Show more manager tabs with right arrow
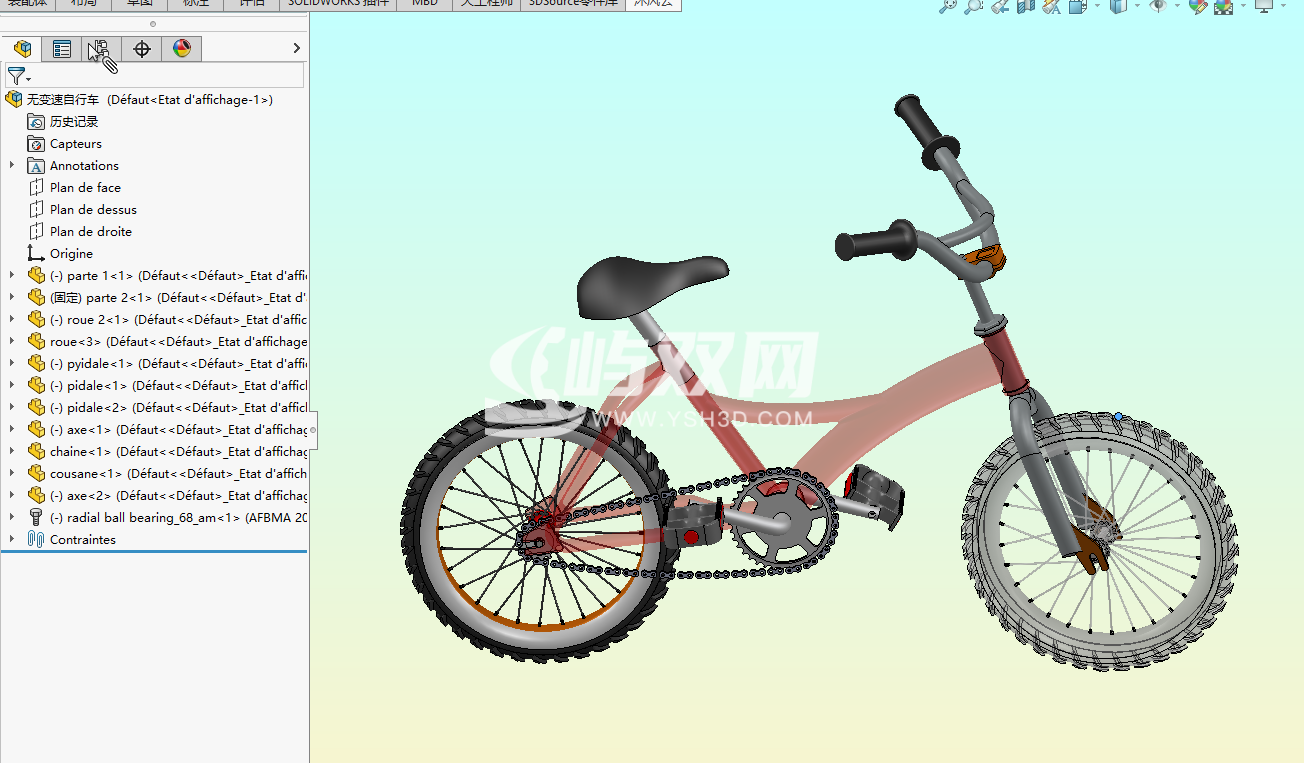 tap(296, 48)
